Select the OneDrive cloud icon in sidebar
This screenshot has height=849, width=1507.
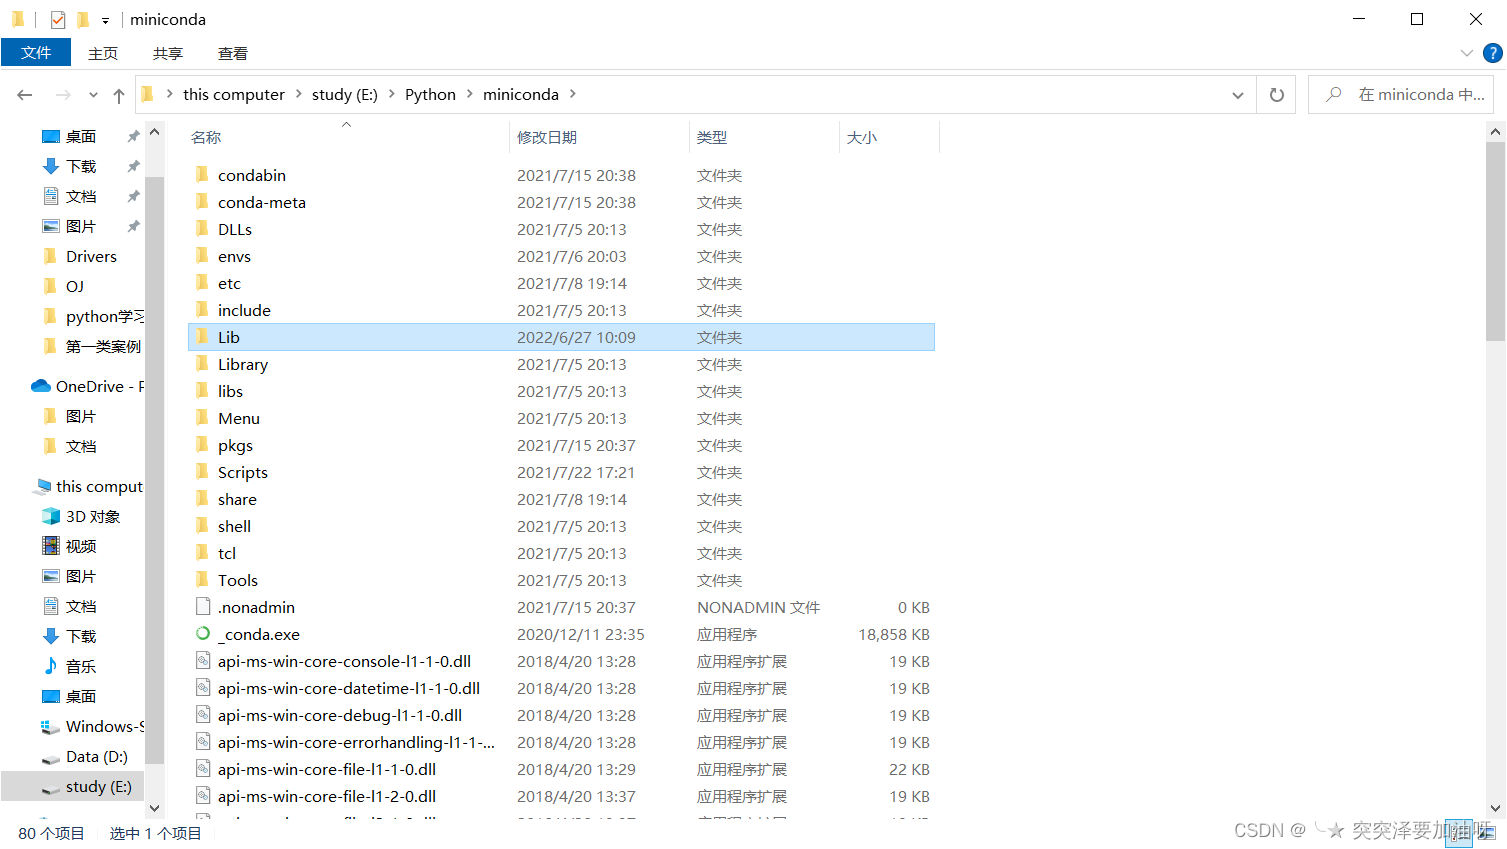point(41,386)
